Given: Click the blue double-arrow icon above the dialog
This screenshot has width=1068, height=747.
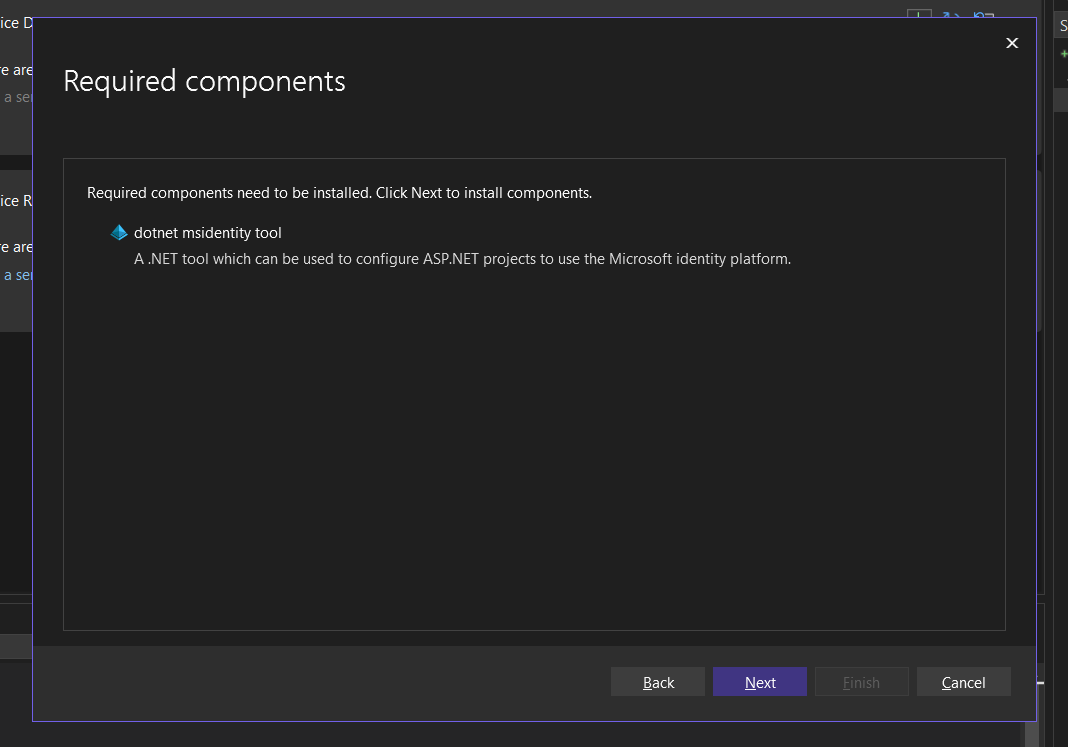Looking at the screenshot, I should 950,14.
